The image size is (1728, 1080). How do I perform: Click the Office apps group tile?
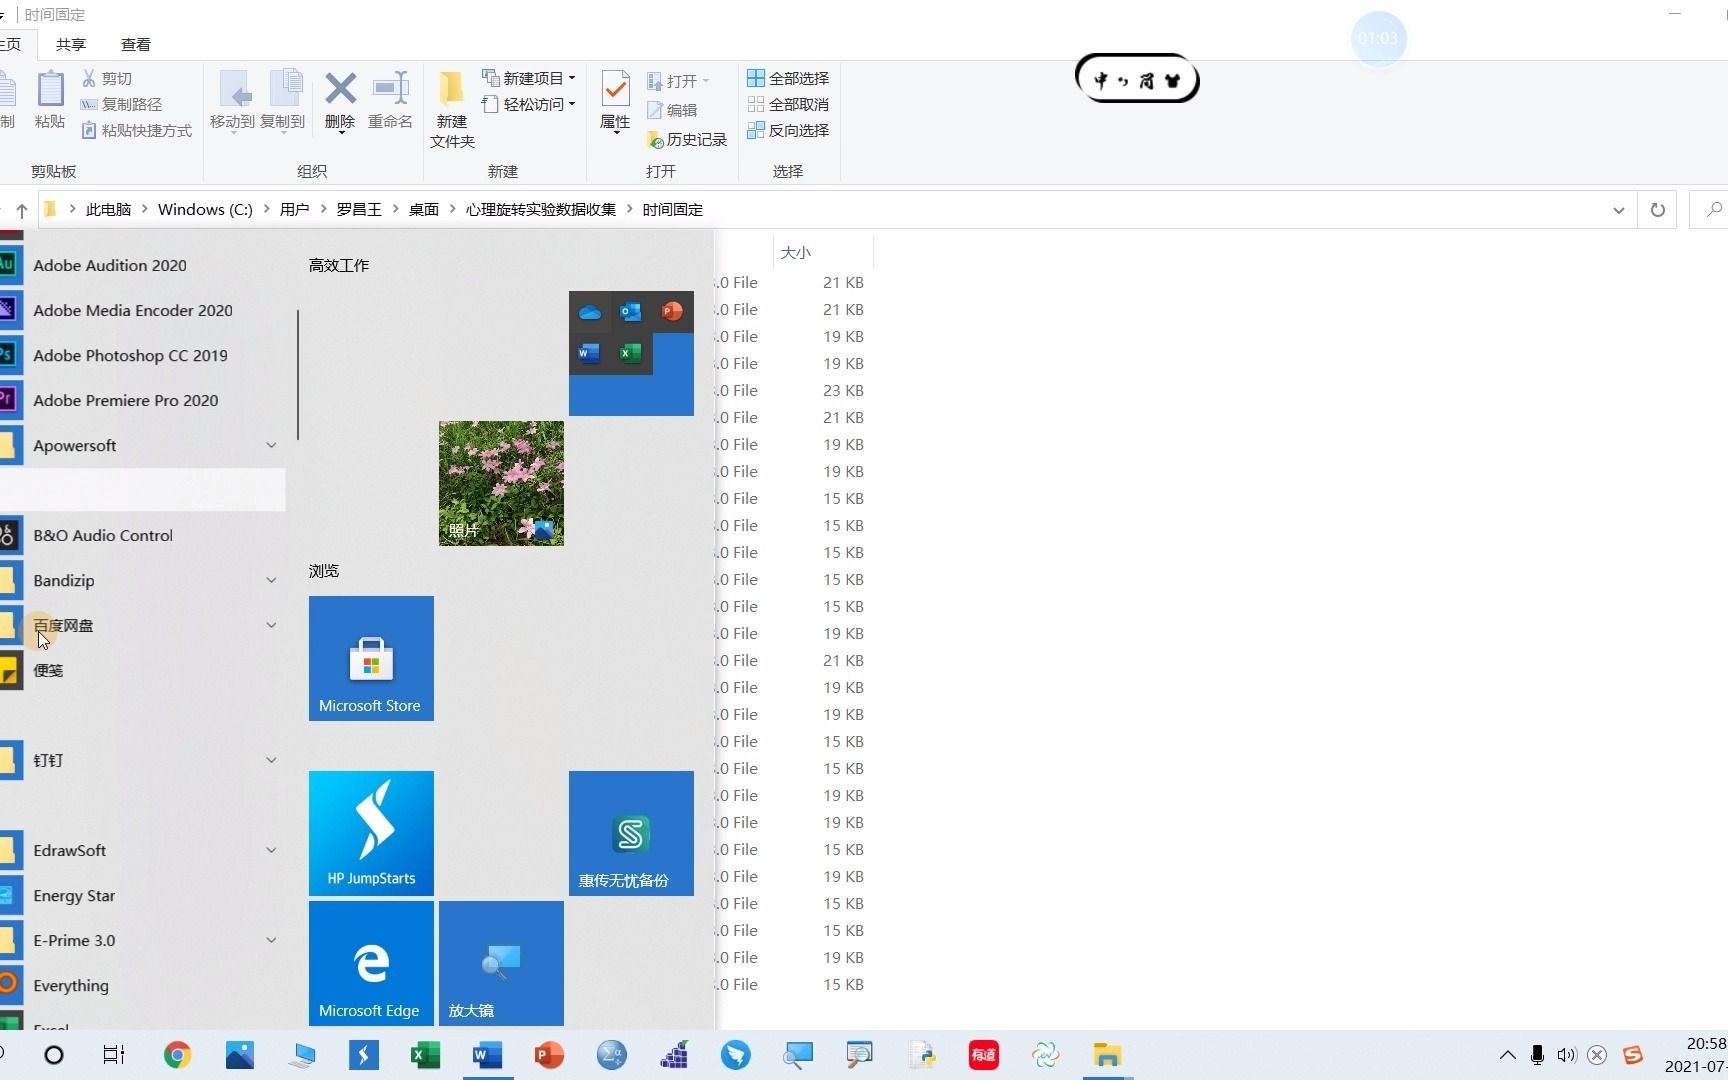[631, 353]
